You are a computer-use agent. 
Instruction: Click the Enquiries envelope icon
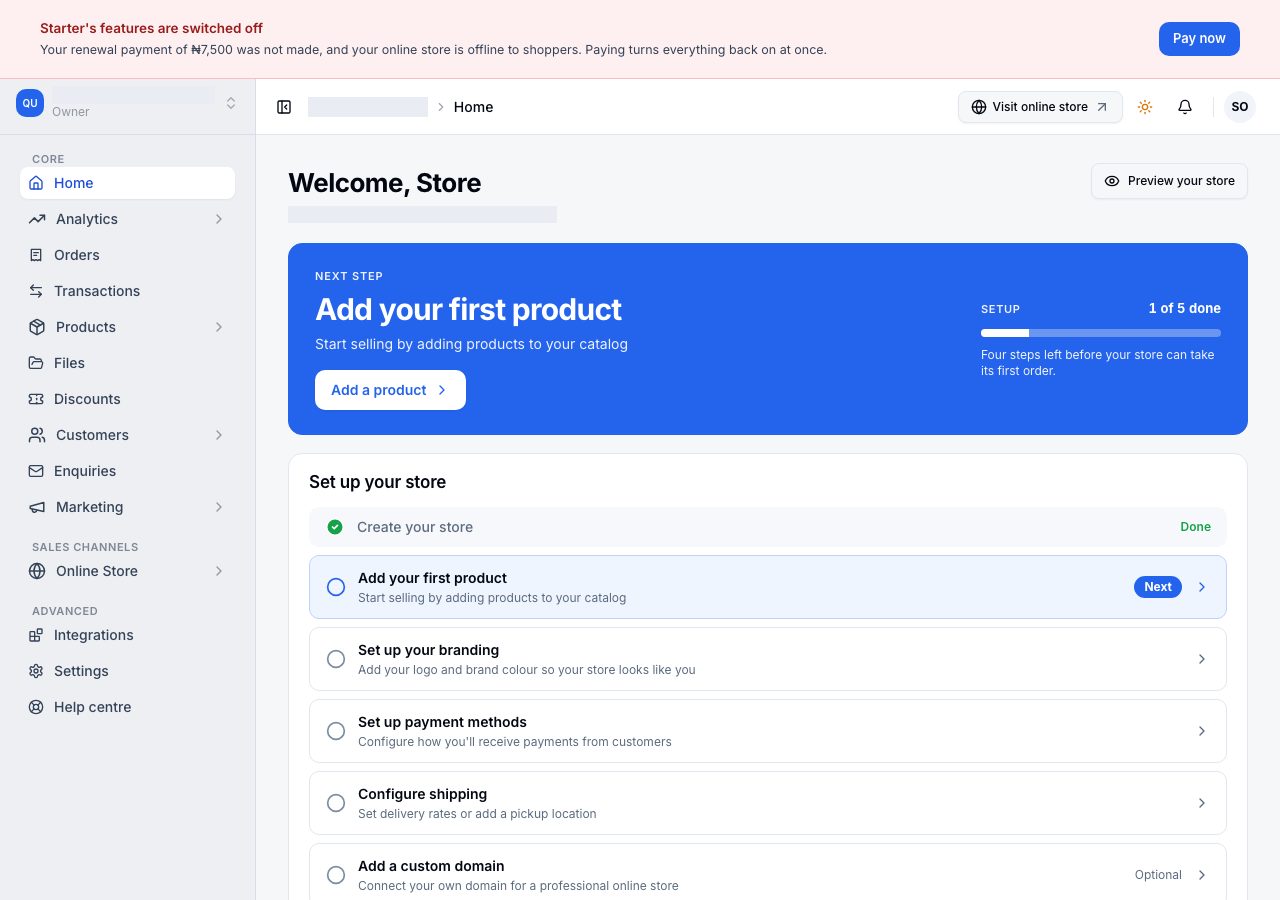point(36,471)
